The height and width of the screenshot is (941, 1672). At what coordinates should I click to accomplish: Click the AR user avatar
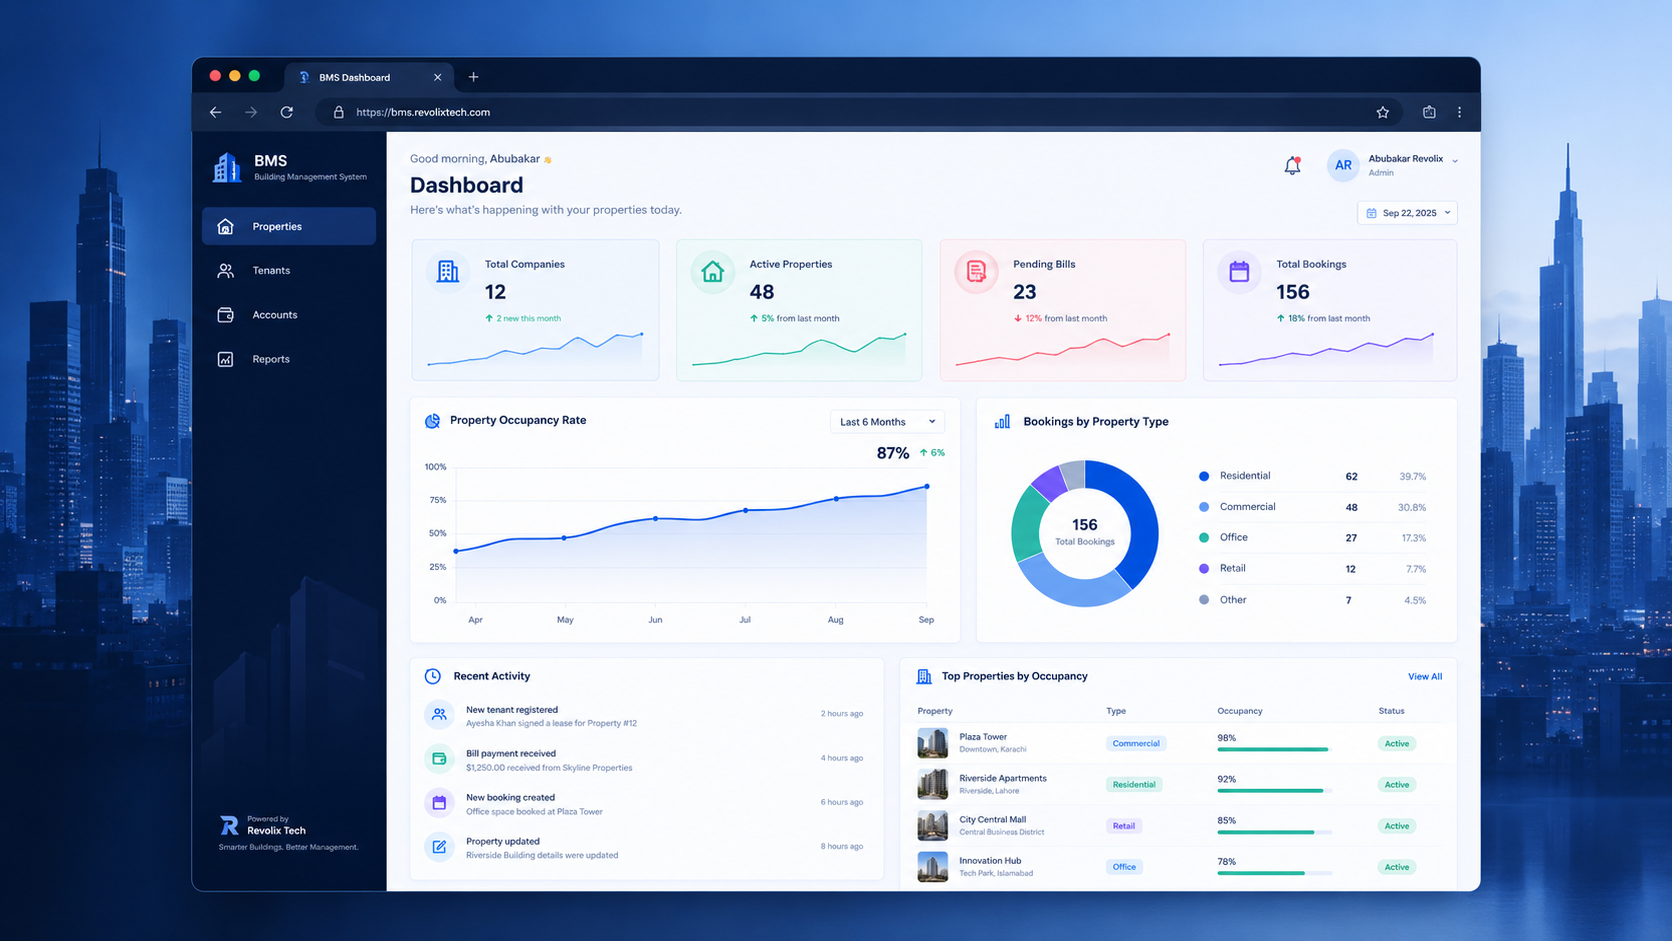1343,165
